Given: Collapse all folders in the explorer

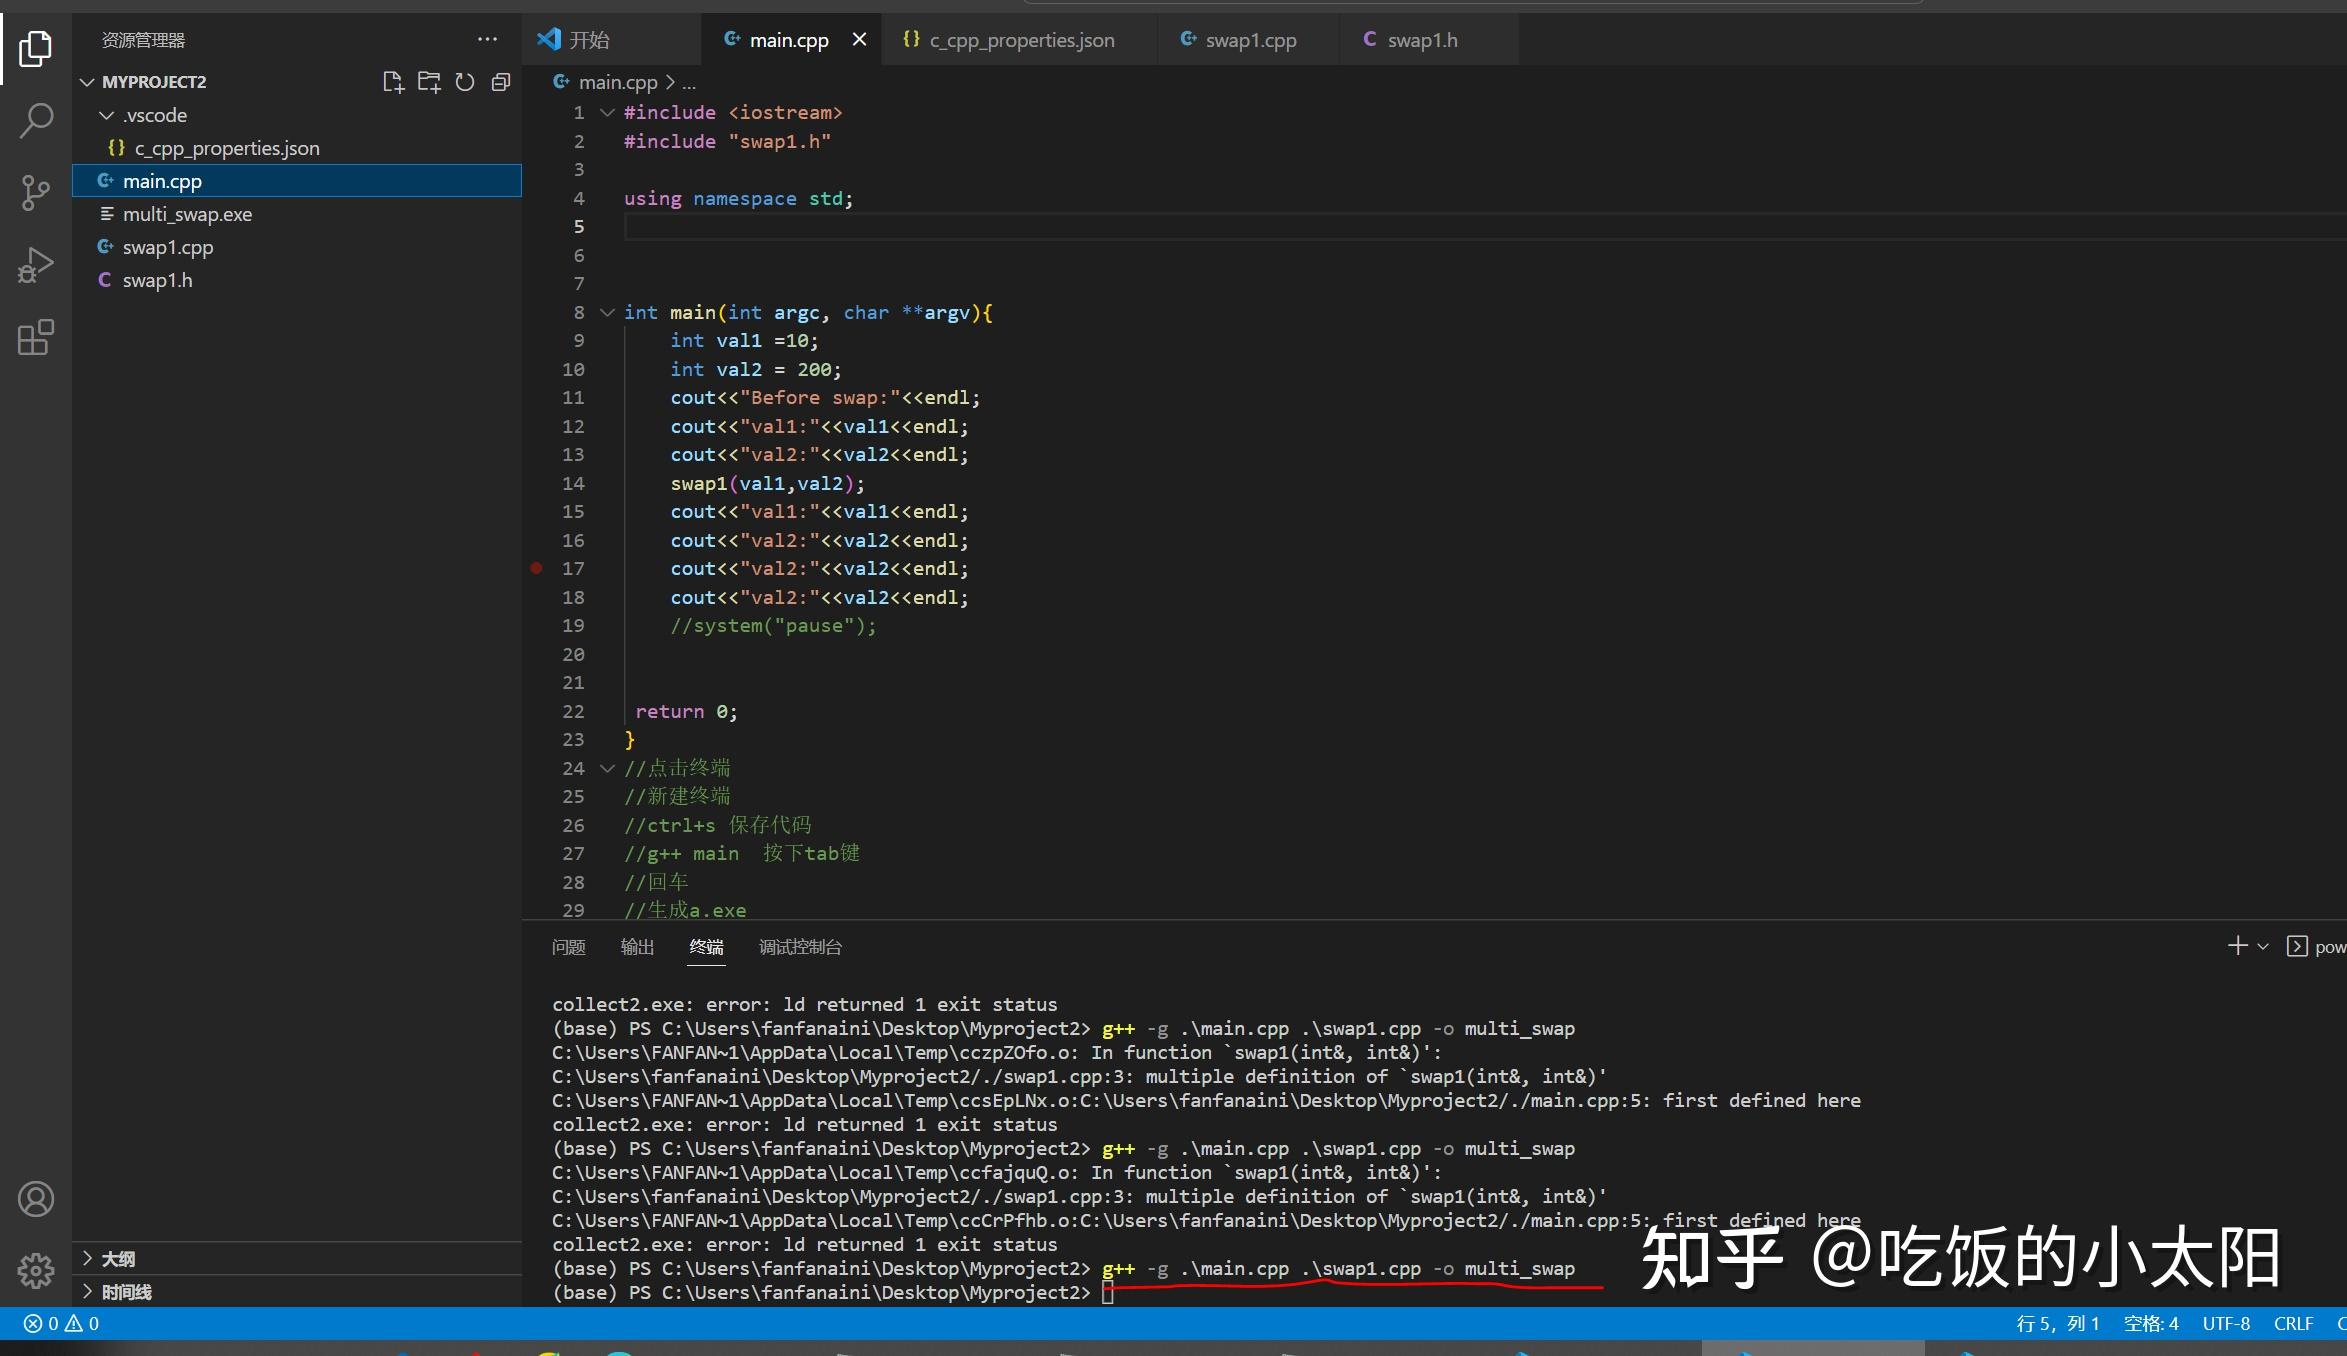Looking at the screenshot, I should coord(501,82).
